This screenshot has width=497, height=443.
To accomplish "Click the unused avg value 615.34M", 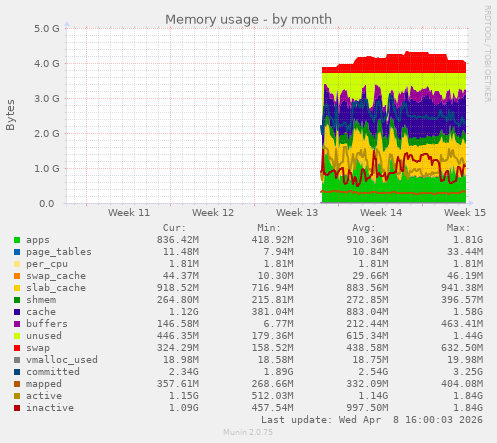I will point(367,336).
